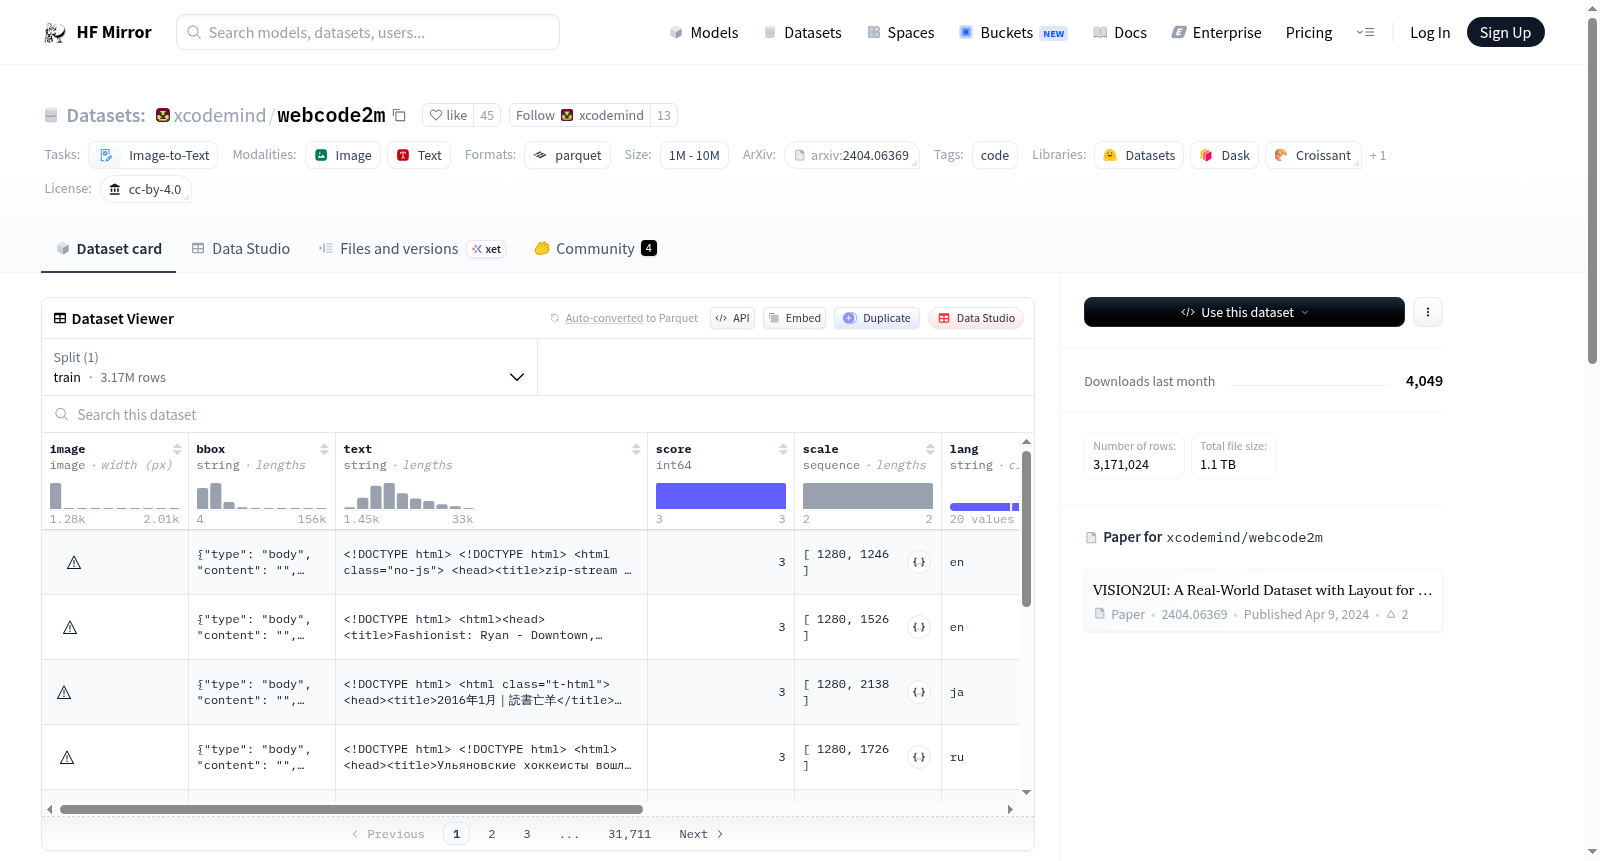
Task: Switch to the Dataset card tab
Action: (x=109, y=249)
